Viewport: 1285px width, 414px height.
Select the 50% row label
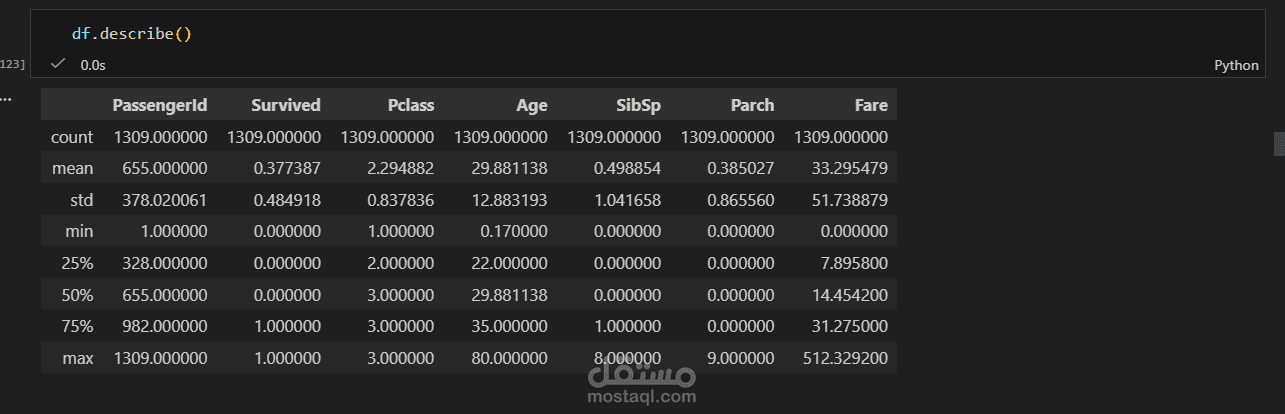pyautogui.click(x=77, y=294)
